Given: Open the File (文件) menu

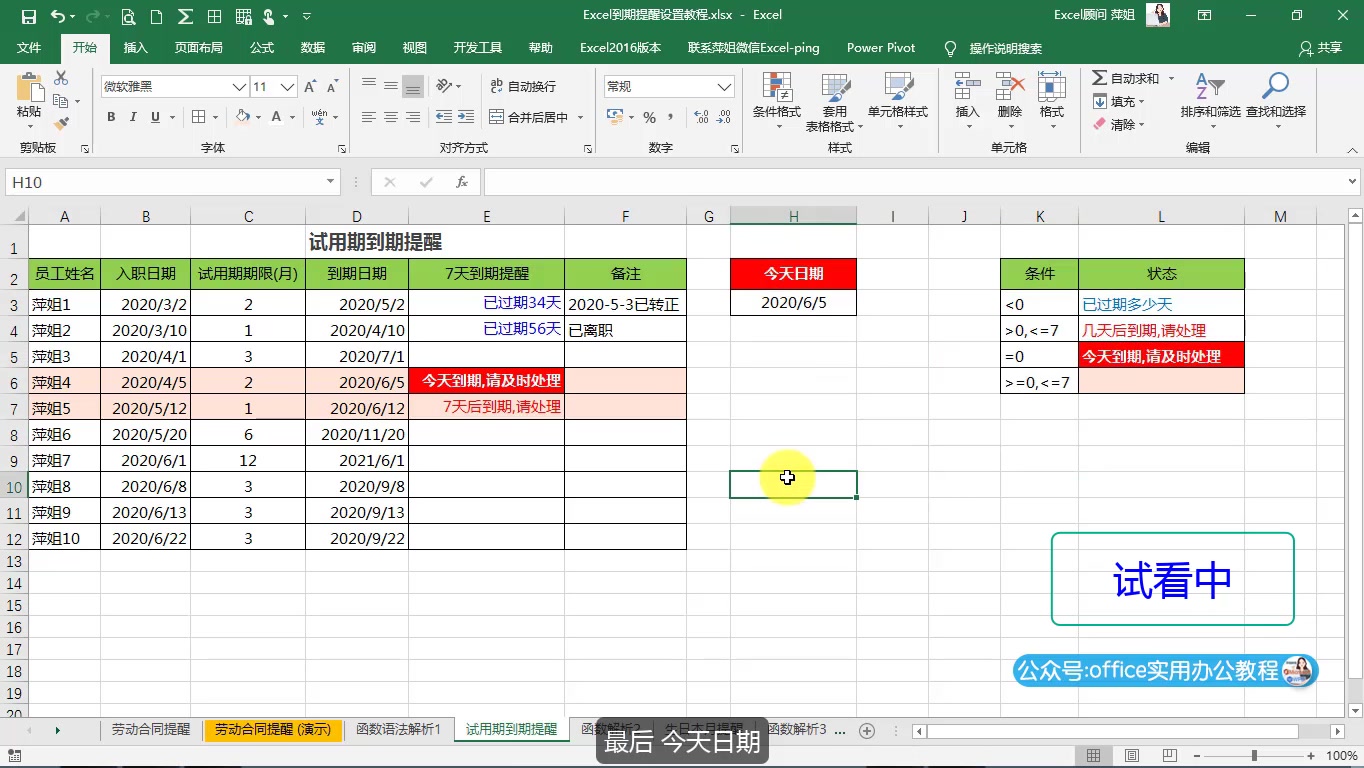Looking at the screenshot, I should click(x=29, y=48).
